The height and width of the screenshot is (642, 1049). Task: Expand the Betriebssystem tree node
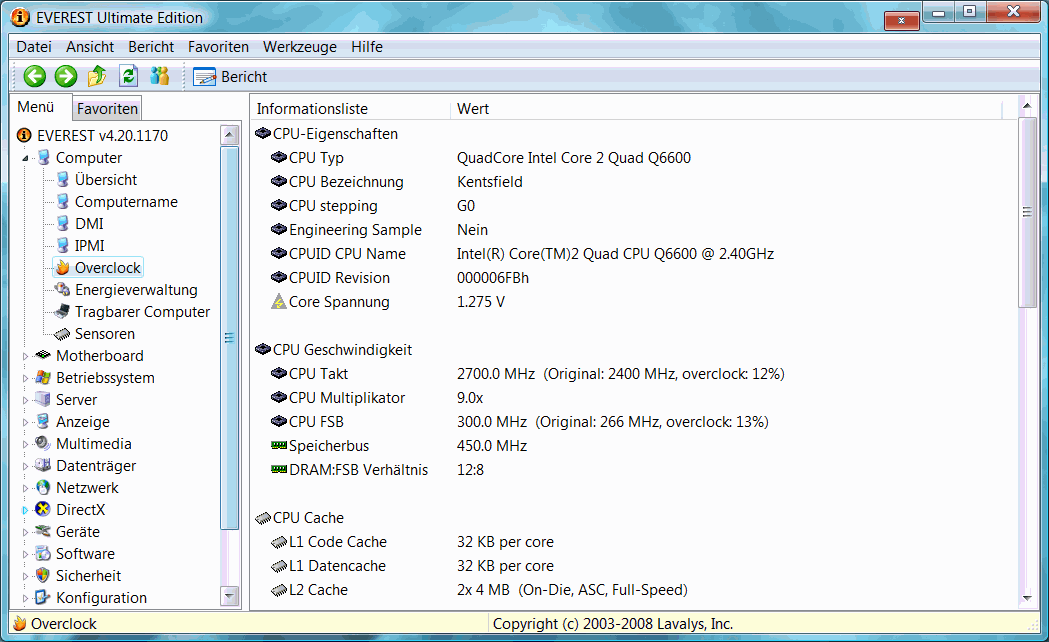[x=25, y=379]
